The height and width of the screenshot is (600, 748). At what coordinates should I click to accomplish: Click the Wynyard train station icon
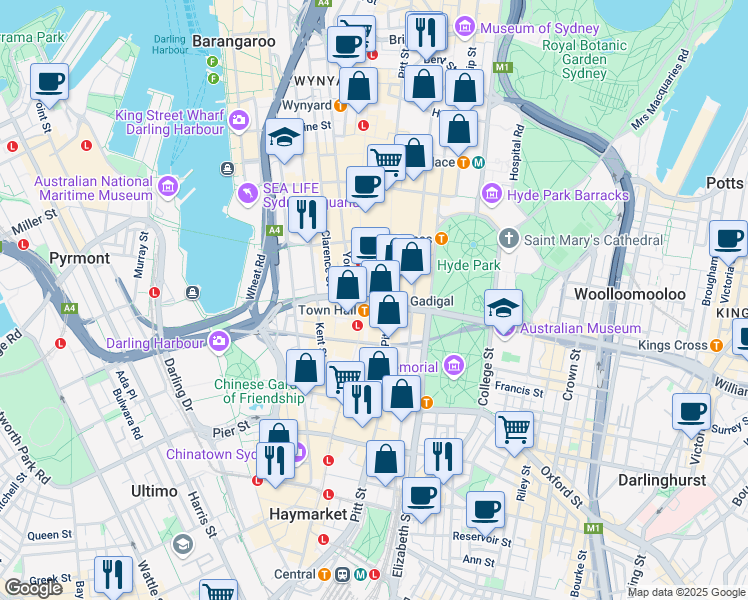[340, 106]
